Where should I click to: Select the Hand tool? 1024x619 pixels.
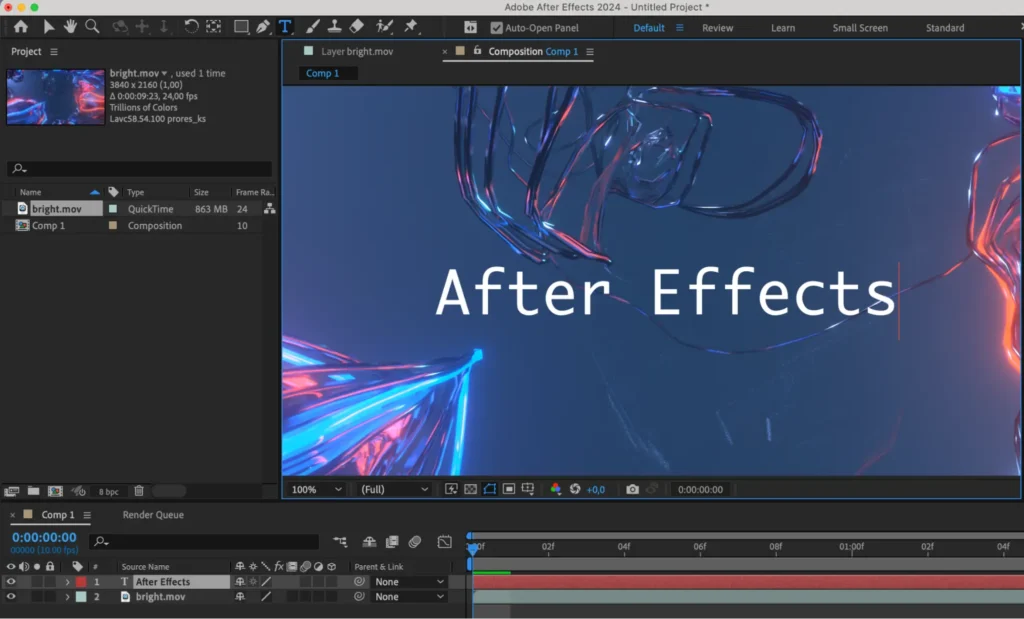coord(70,27)
